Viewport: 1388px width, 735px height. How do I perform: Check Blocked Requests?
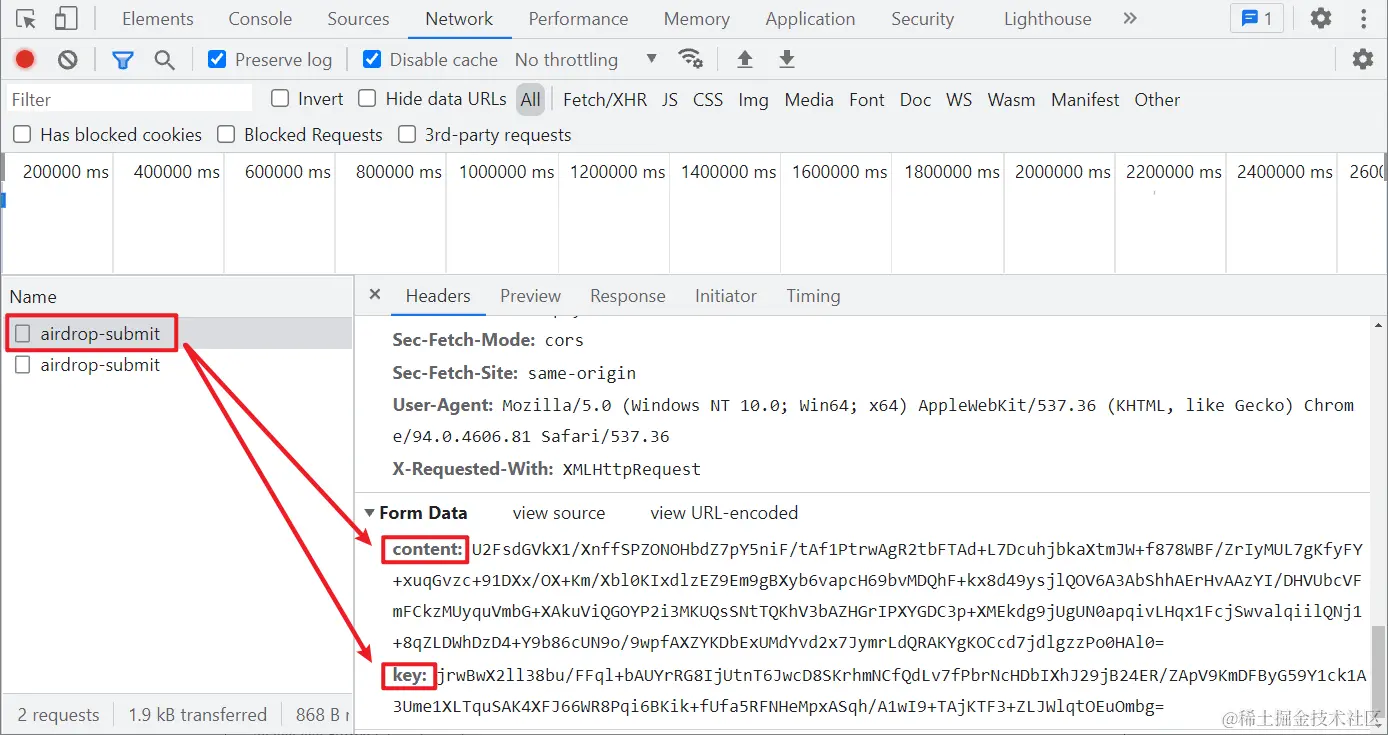[x=226, y=134]
